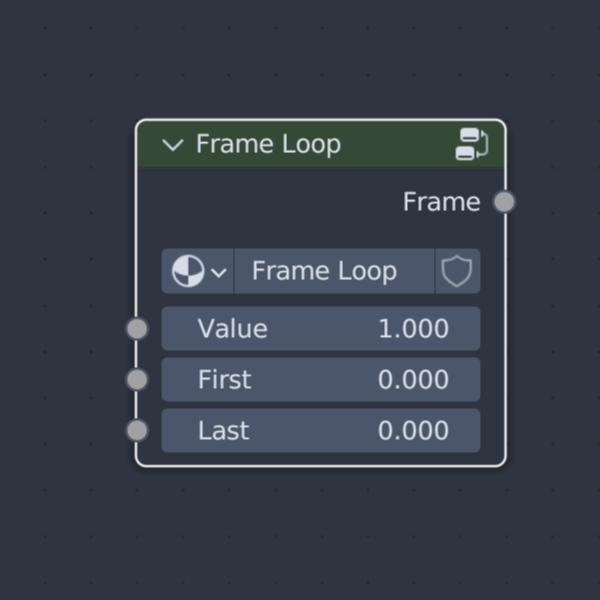Click the Frame output label
This screenshot has height=600, width=600.
(442, 202)
